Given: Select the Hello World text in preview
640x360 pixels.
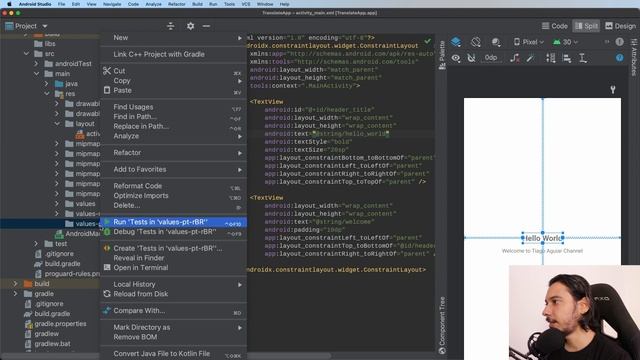Looking at the screenshot, I should coord(542,238).
